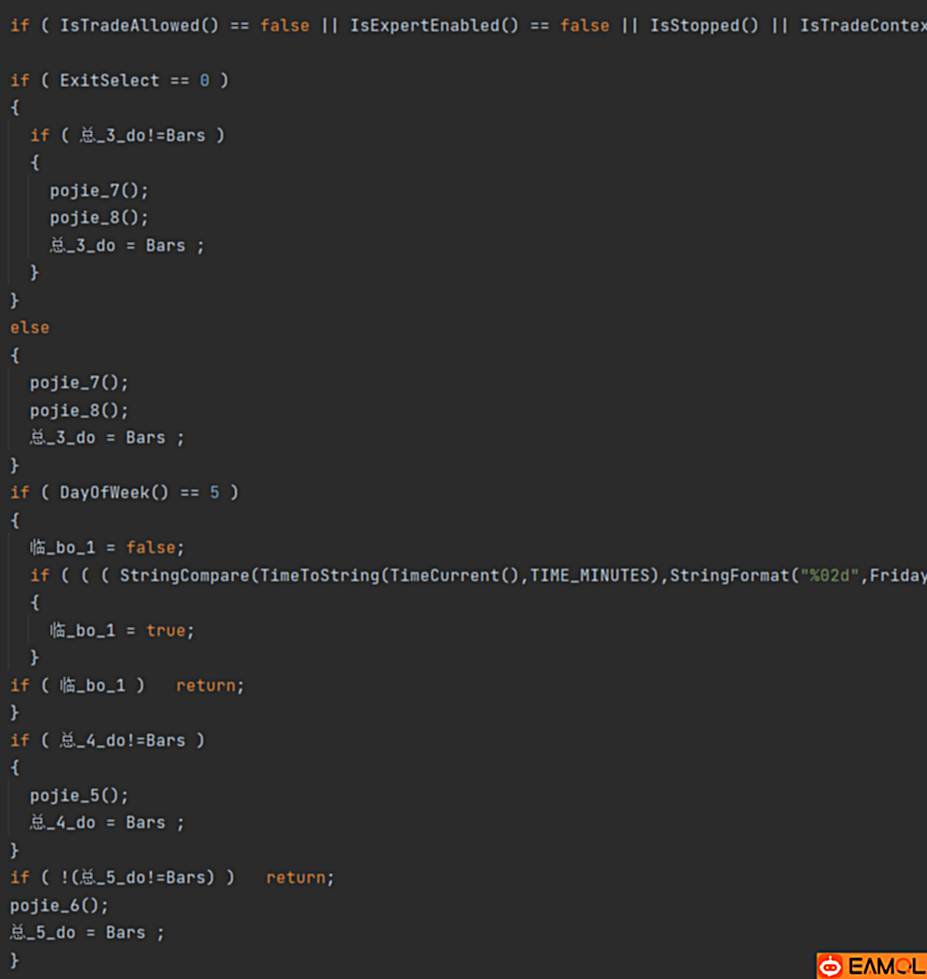Click the pojie_6(); call
Image resolution: width=927 pixels, height=979 pixels.
tap(59, 905)
